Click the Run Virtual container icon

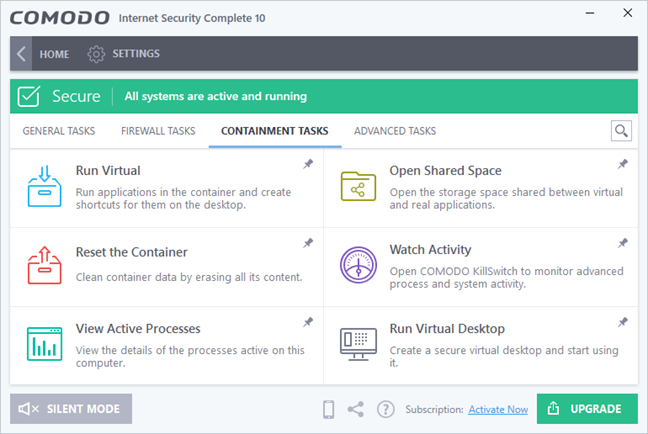click(x=42, y=186)
